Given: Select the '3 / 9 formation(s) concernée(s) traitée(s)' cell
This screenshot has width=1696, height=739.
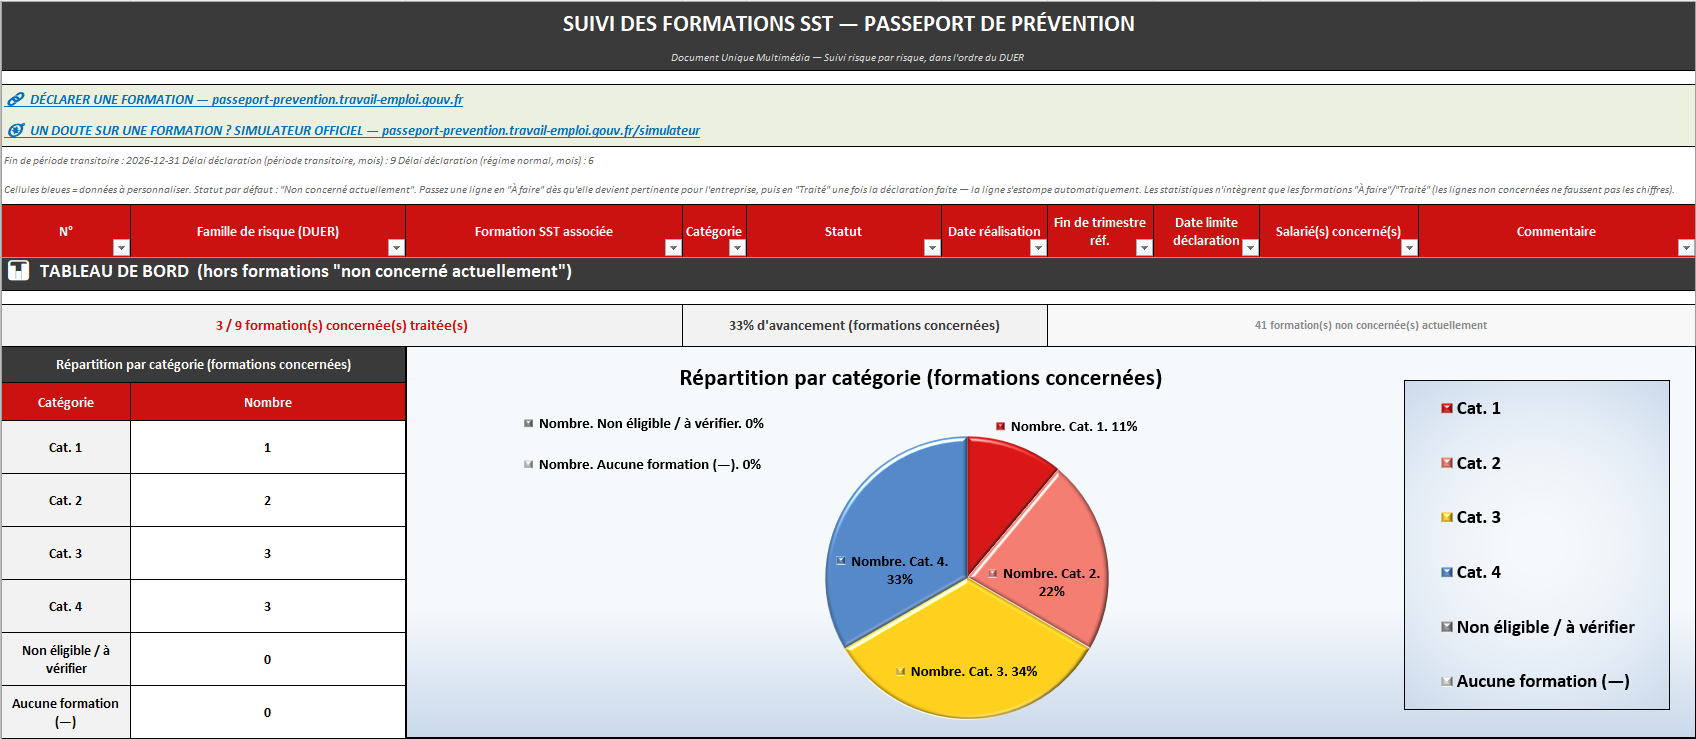Looking at the screenshot, I should point(342,325).
